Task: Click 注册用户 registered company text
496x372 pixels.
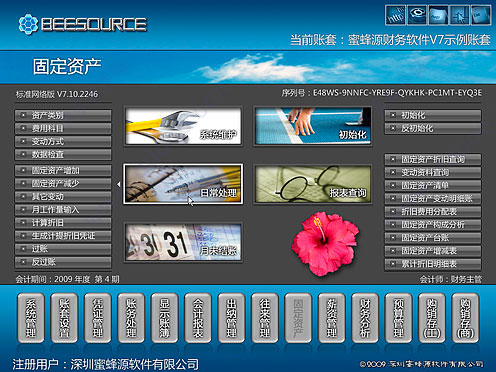Action: pos(106,364)
